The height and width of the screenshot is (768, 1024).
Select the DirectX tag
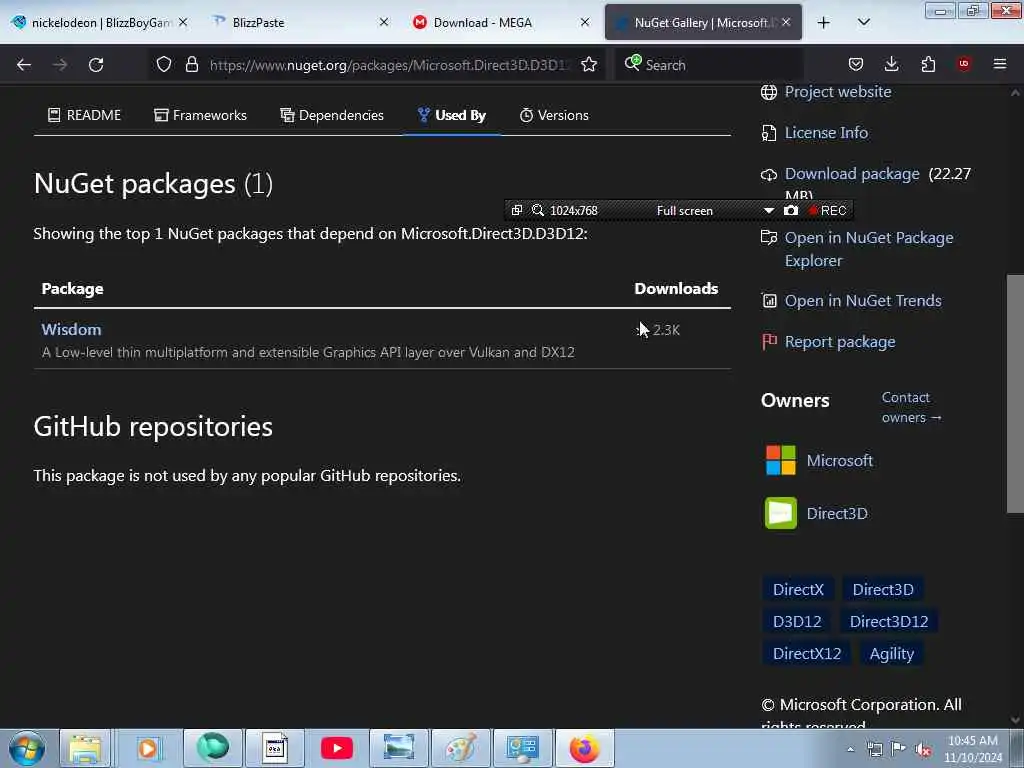click(x=798, y=590)
